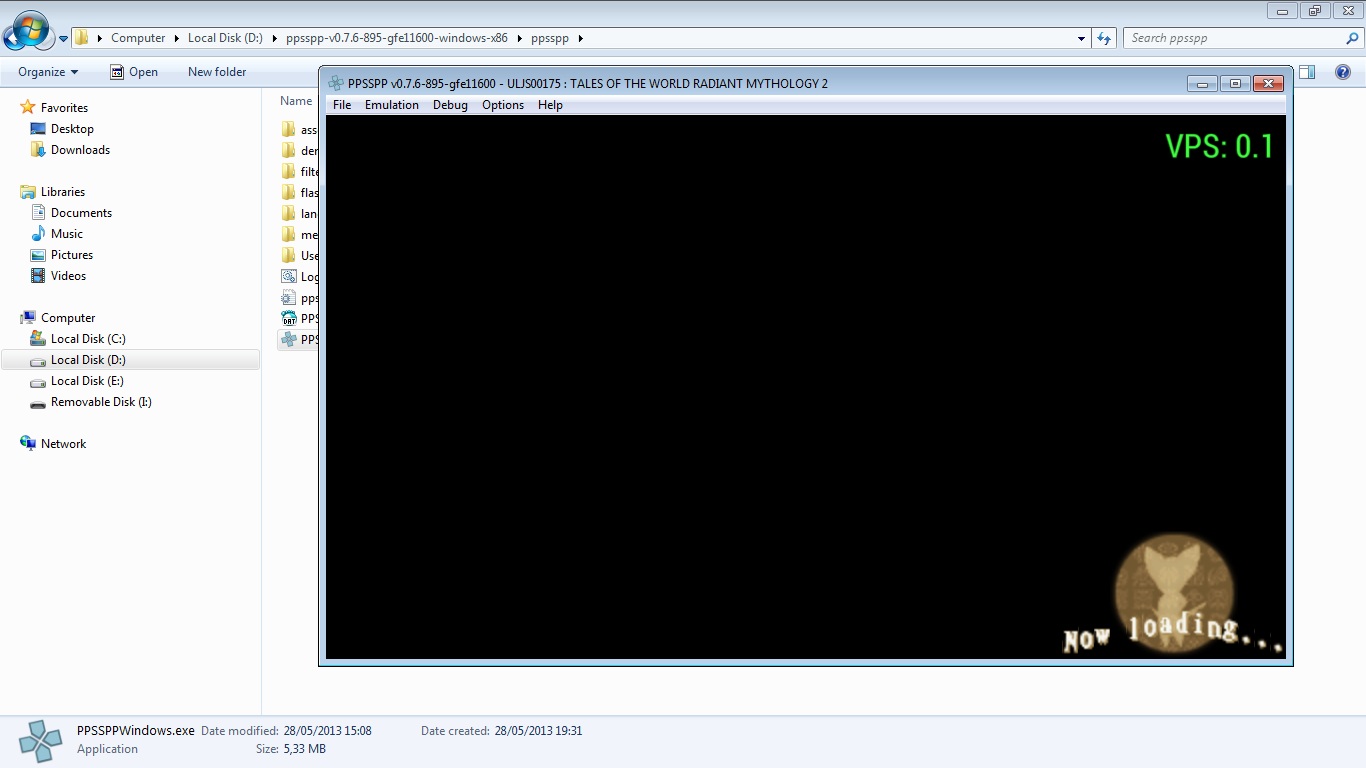Viewport: 1366px width, 768px height.
Task: Open the Removable Disk (I:) drive
Action: pyautogui.click(x=100, y=402)
